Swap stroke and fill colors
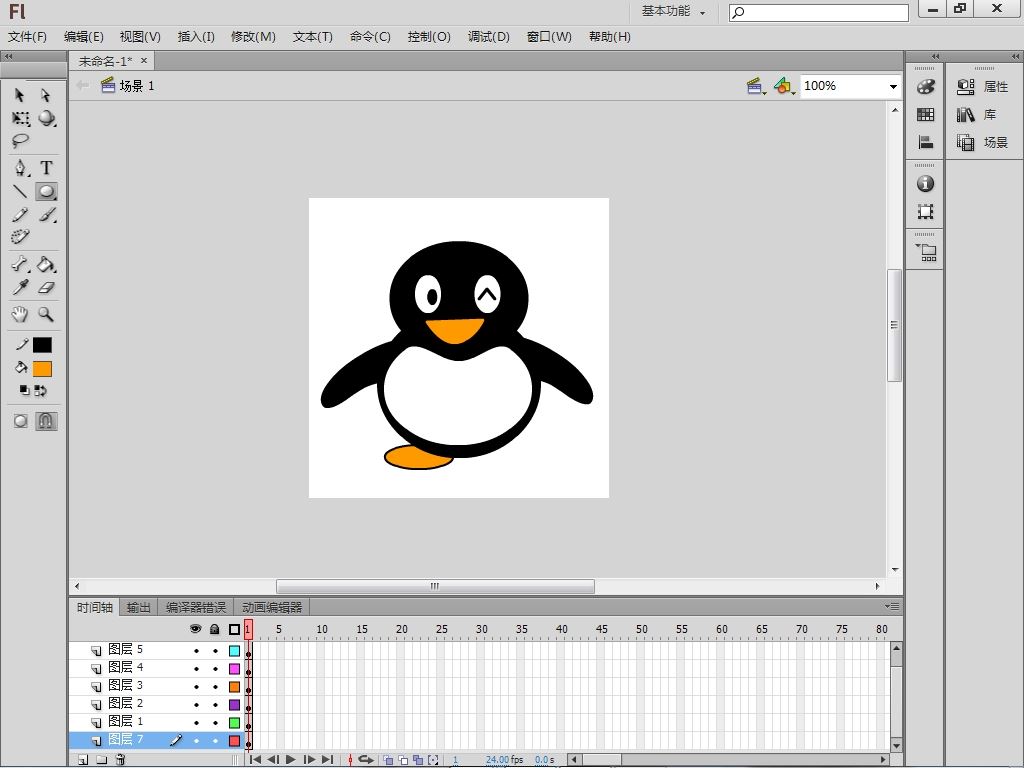This screenshot has width=1024, height=768. click(x=40, y=391)
